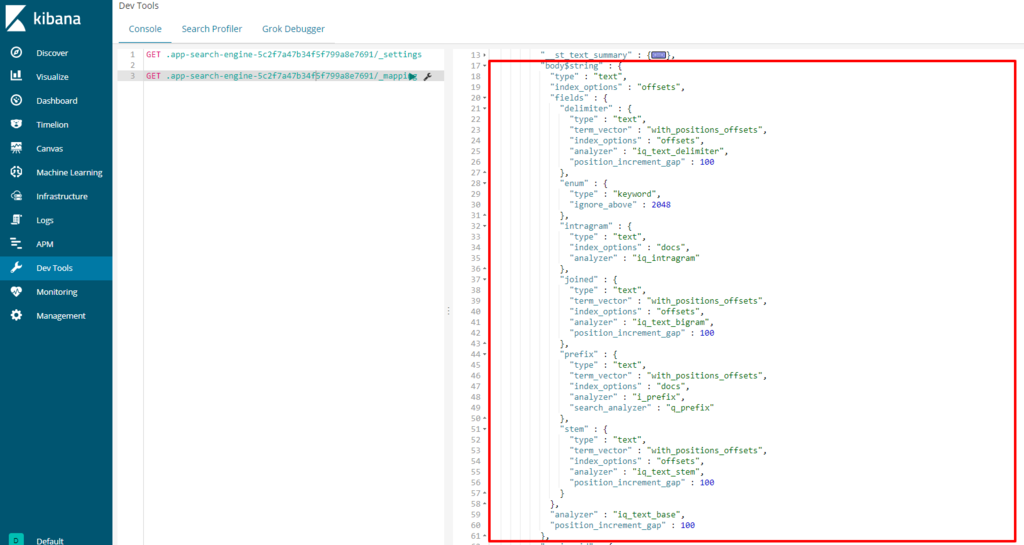Click panel resize handle between editors

448,311
